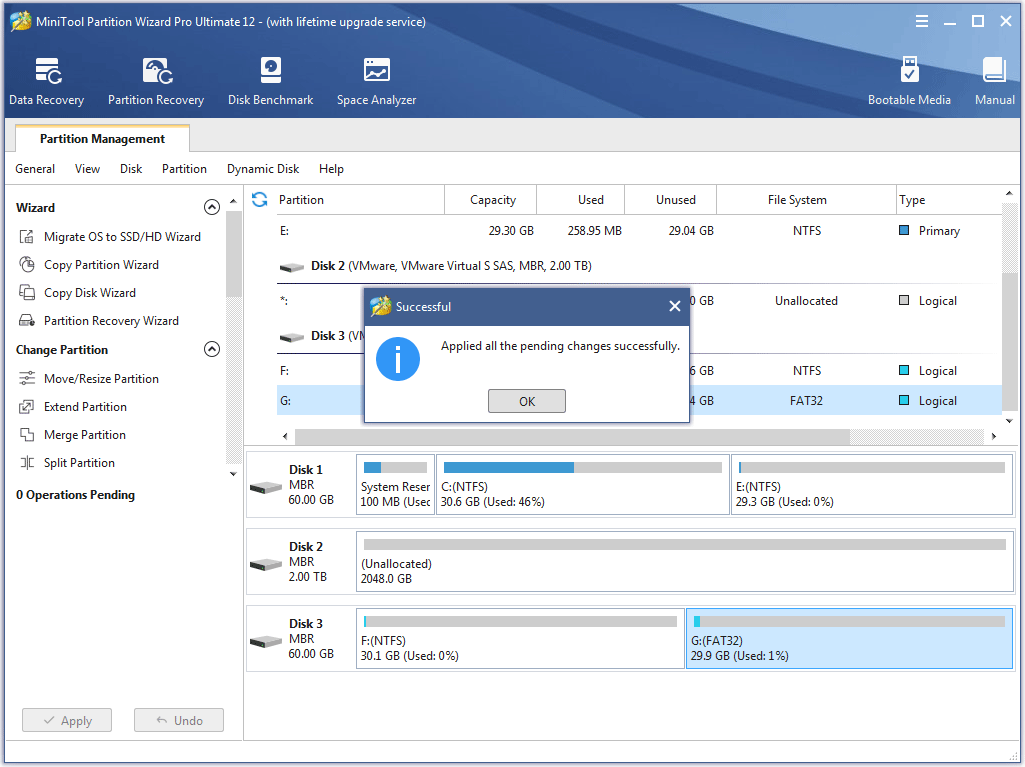The height and width of the screenshot is (767, 1025).
Task: Click the Migrate OS to SSD/HD Wizard icon
Action: tap(27, 237)
